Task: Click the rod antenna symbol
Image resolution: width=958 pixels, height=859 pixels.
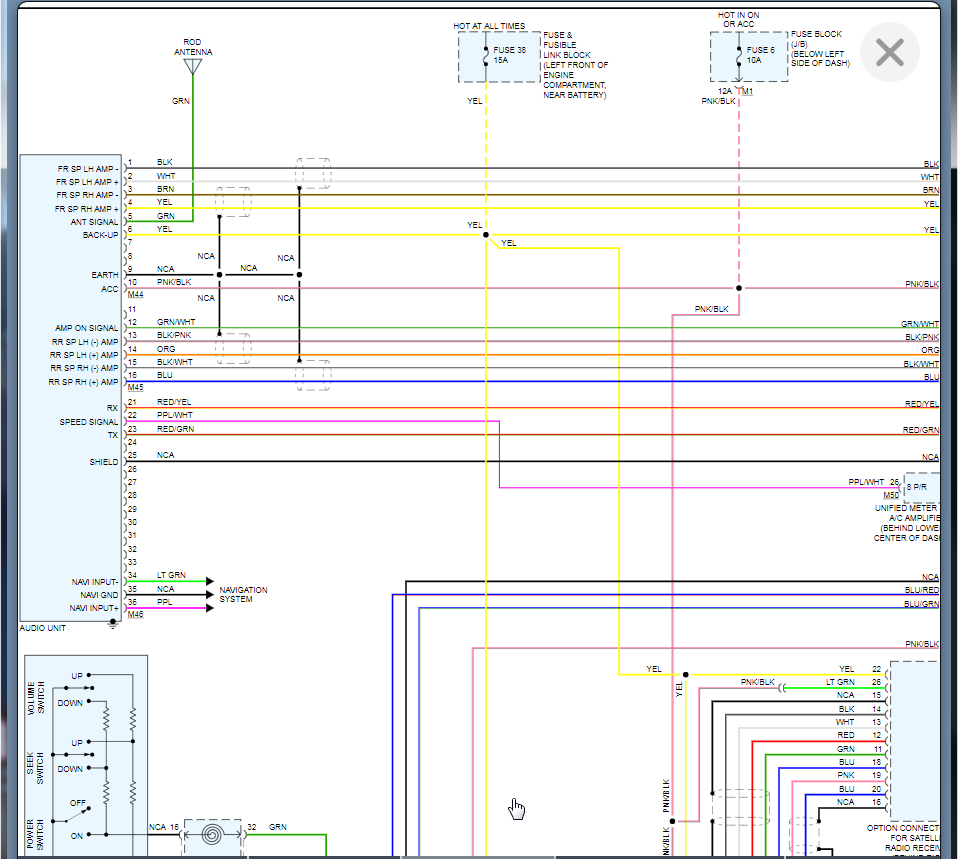Action: click(x=193, y=67)
